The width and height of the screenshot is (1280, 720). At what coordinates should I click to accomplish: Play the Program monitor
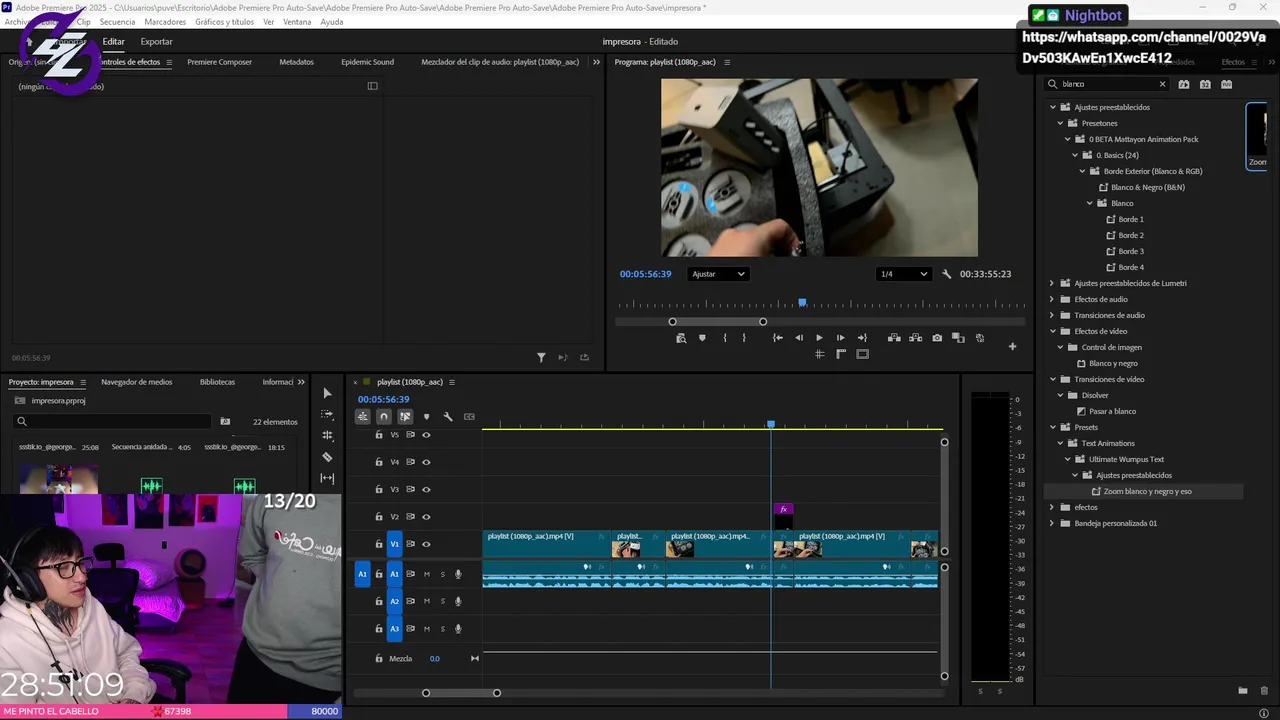pos(819,338)
